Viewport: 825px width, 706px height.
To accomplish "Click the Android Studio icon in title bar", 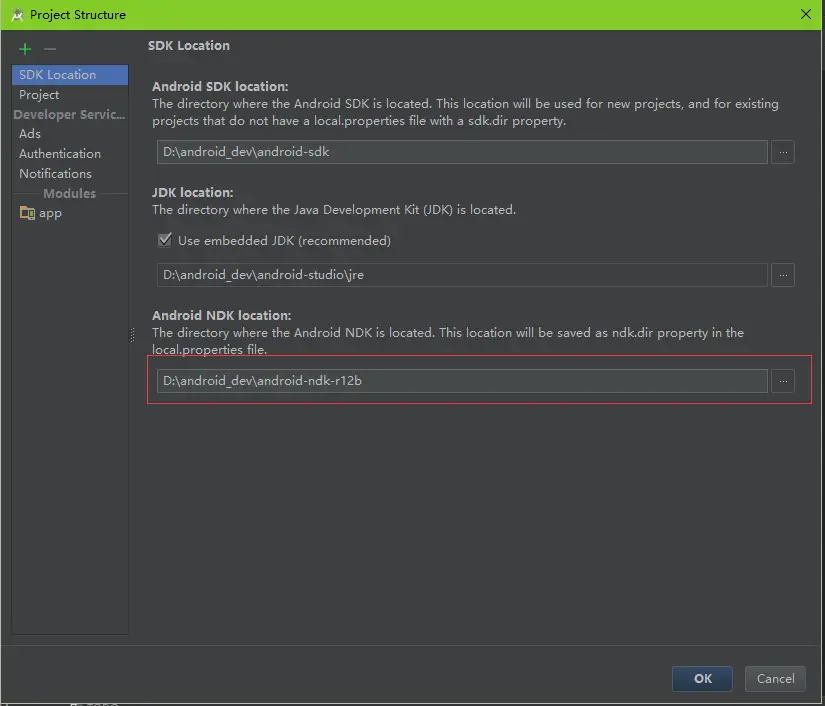I will tap(17, 15).
